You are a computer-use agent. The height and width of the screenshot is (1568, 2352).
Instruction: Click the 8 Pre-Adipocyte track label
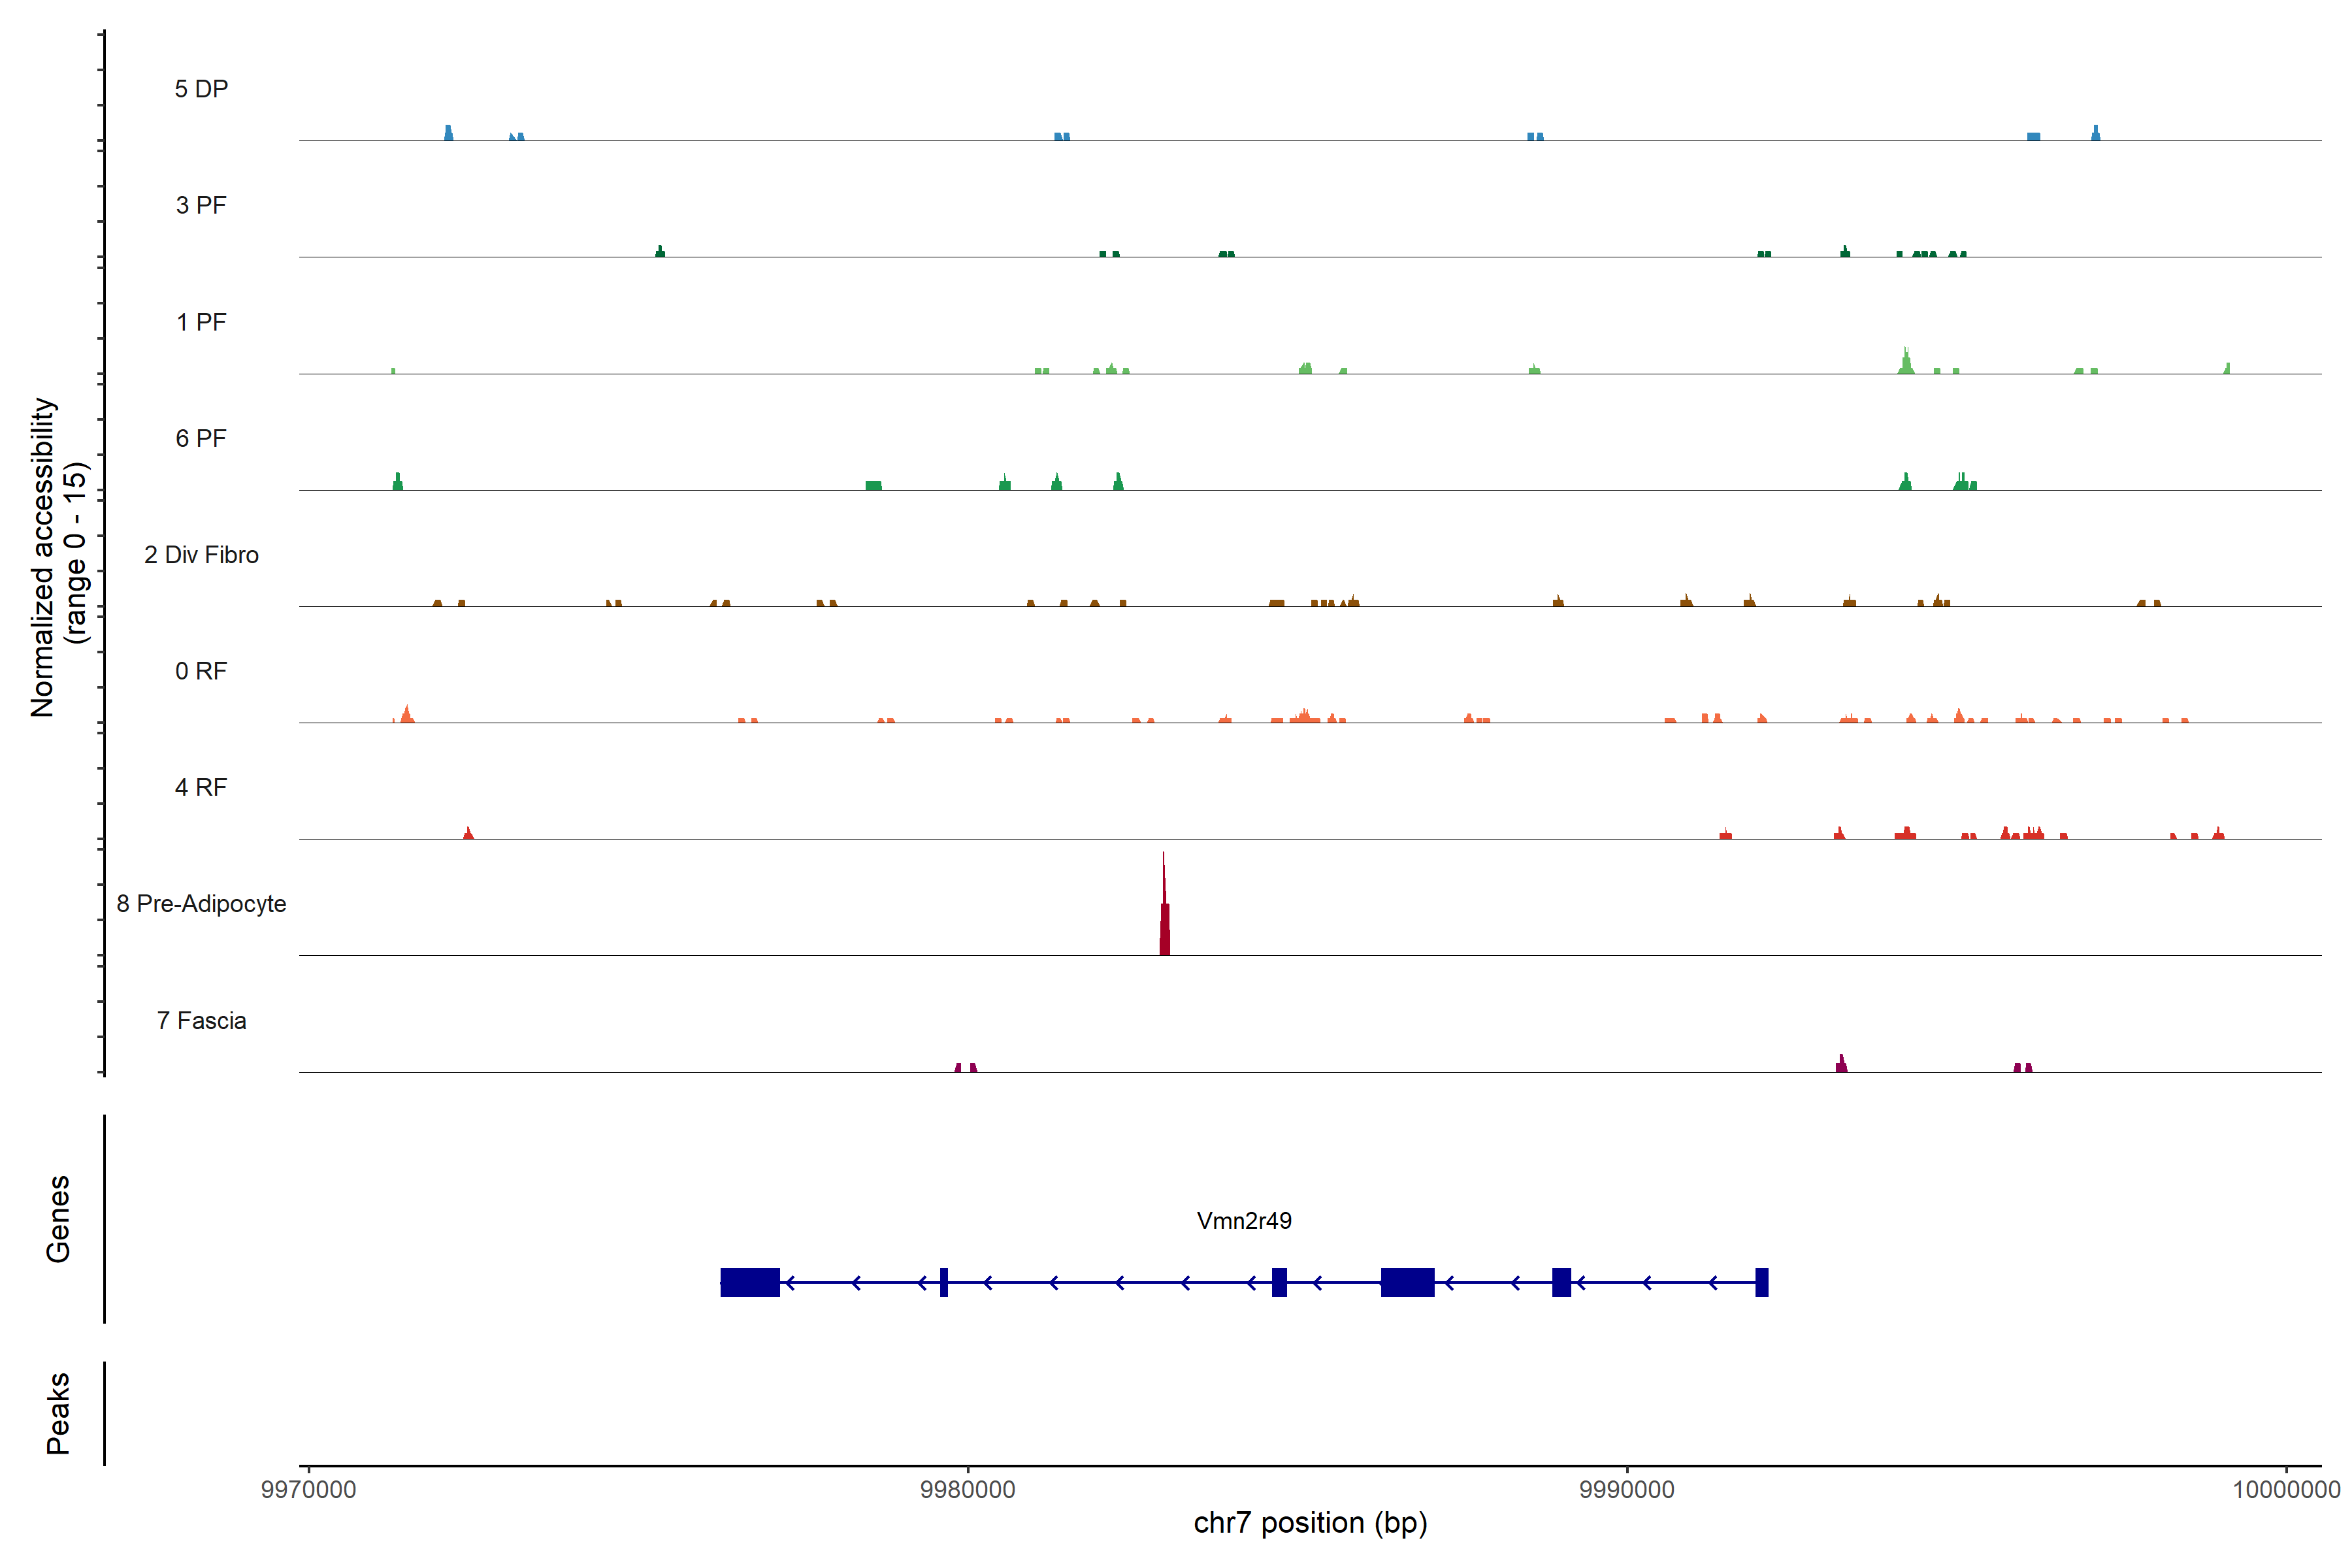coord(201,904)
